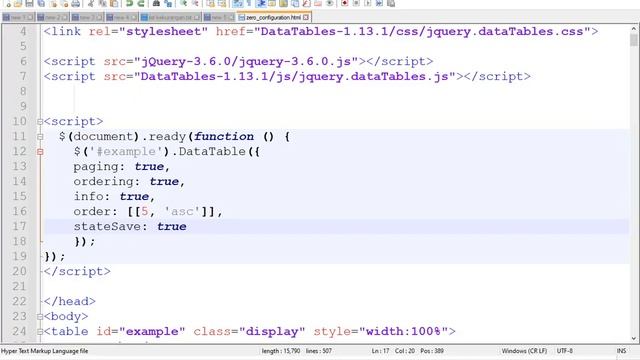
Task: Select the zero_configuration.html tab
Action: click(273, 18)
